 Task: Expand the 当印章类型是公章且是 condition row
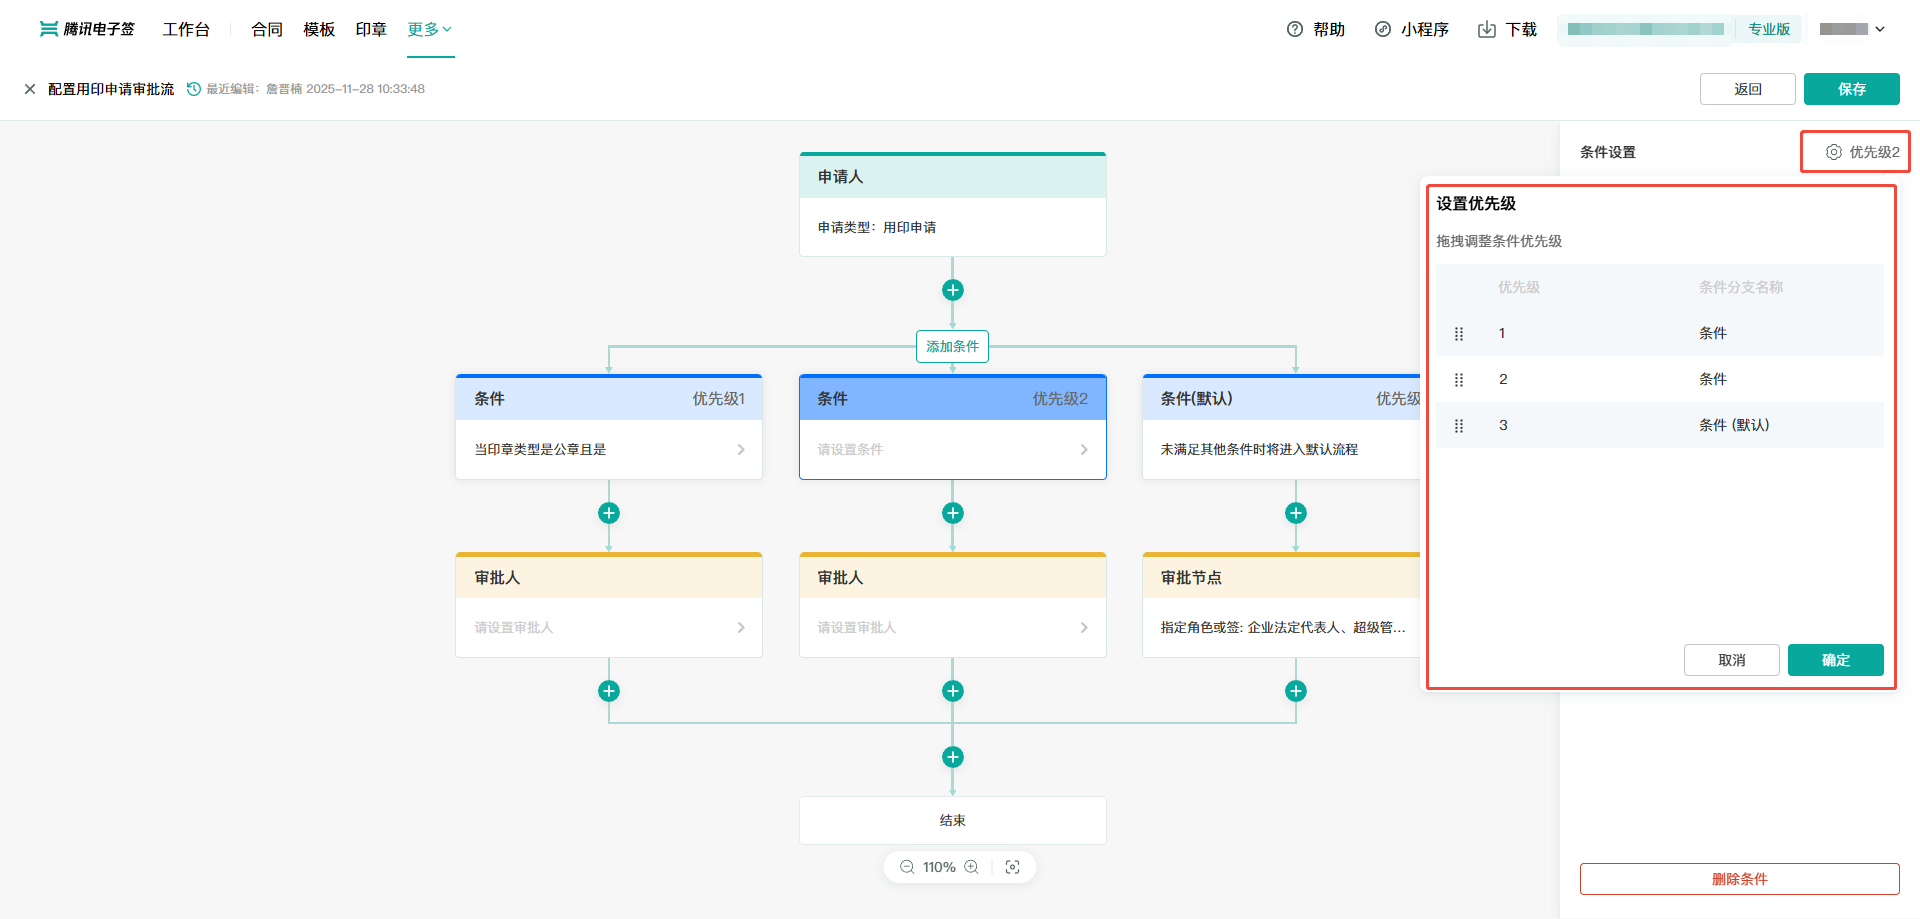740,450
